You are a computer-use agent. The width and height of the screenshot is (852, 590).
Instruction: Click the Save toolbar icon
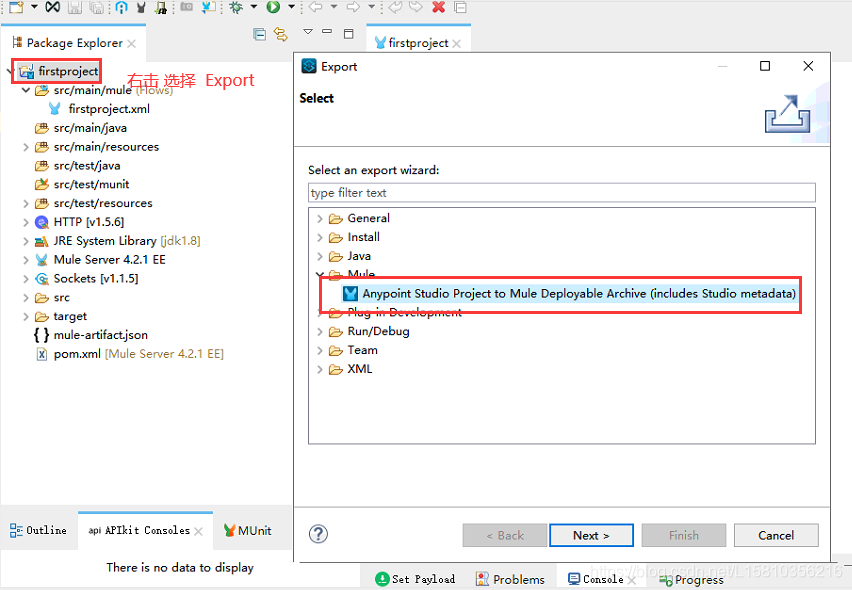pos(75,7)
